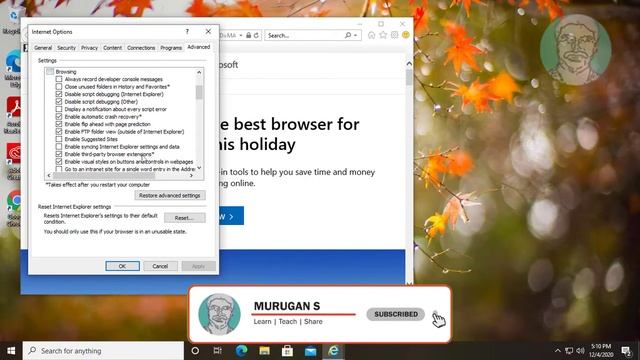Click the volume icon in the system tray
The image size is (640, 360).
pos(580,351)
